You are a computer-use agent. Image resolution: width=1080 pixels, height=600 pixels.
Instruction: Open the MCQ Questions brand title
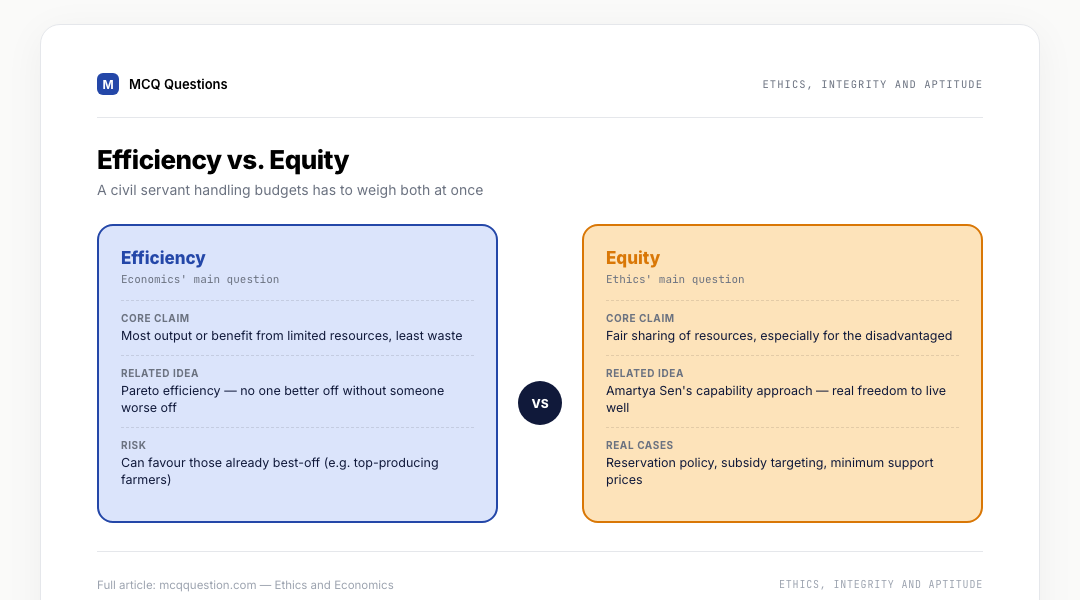(178, 84)
